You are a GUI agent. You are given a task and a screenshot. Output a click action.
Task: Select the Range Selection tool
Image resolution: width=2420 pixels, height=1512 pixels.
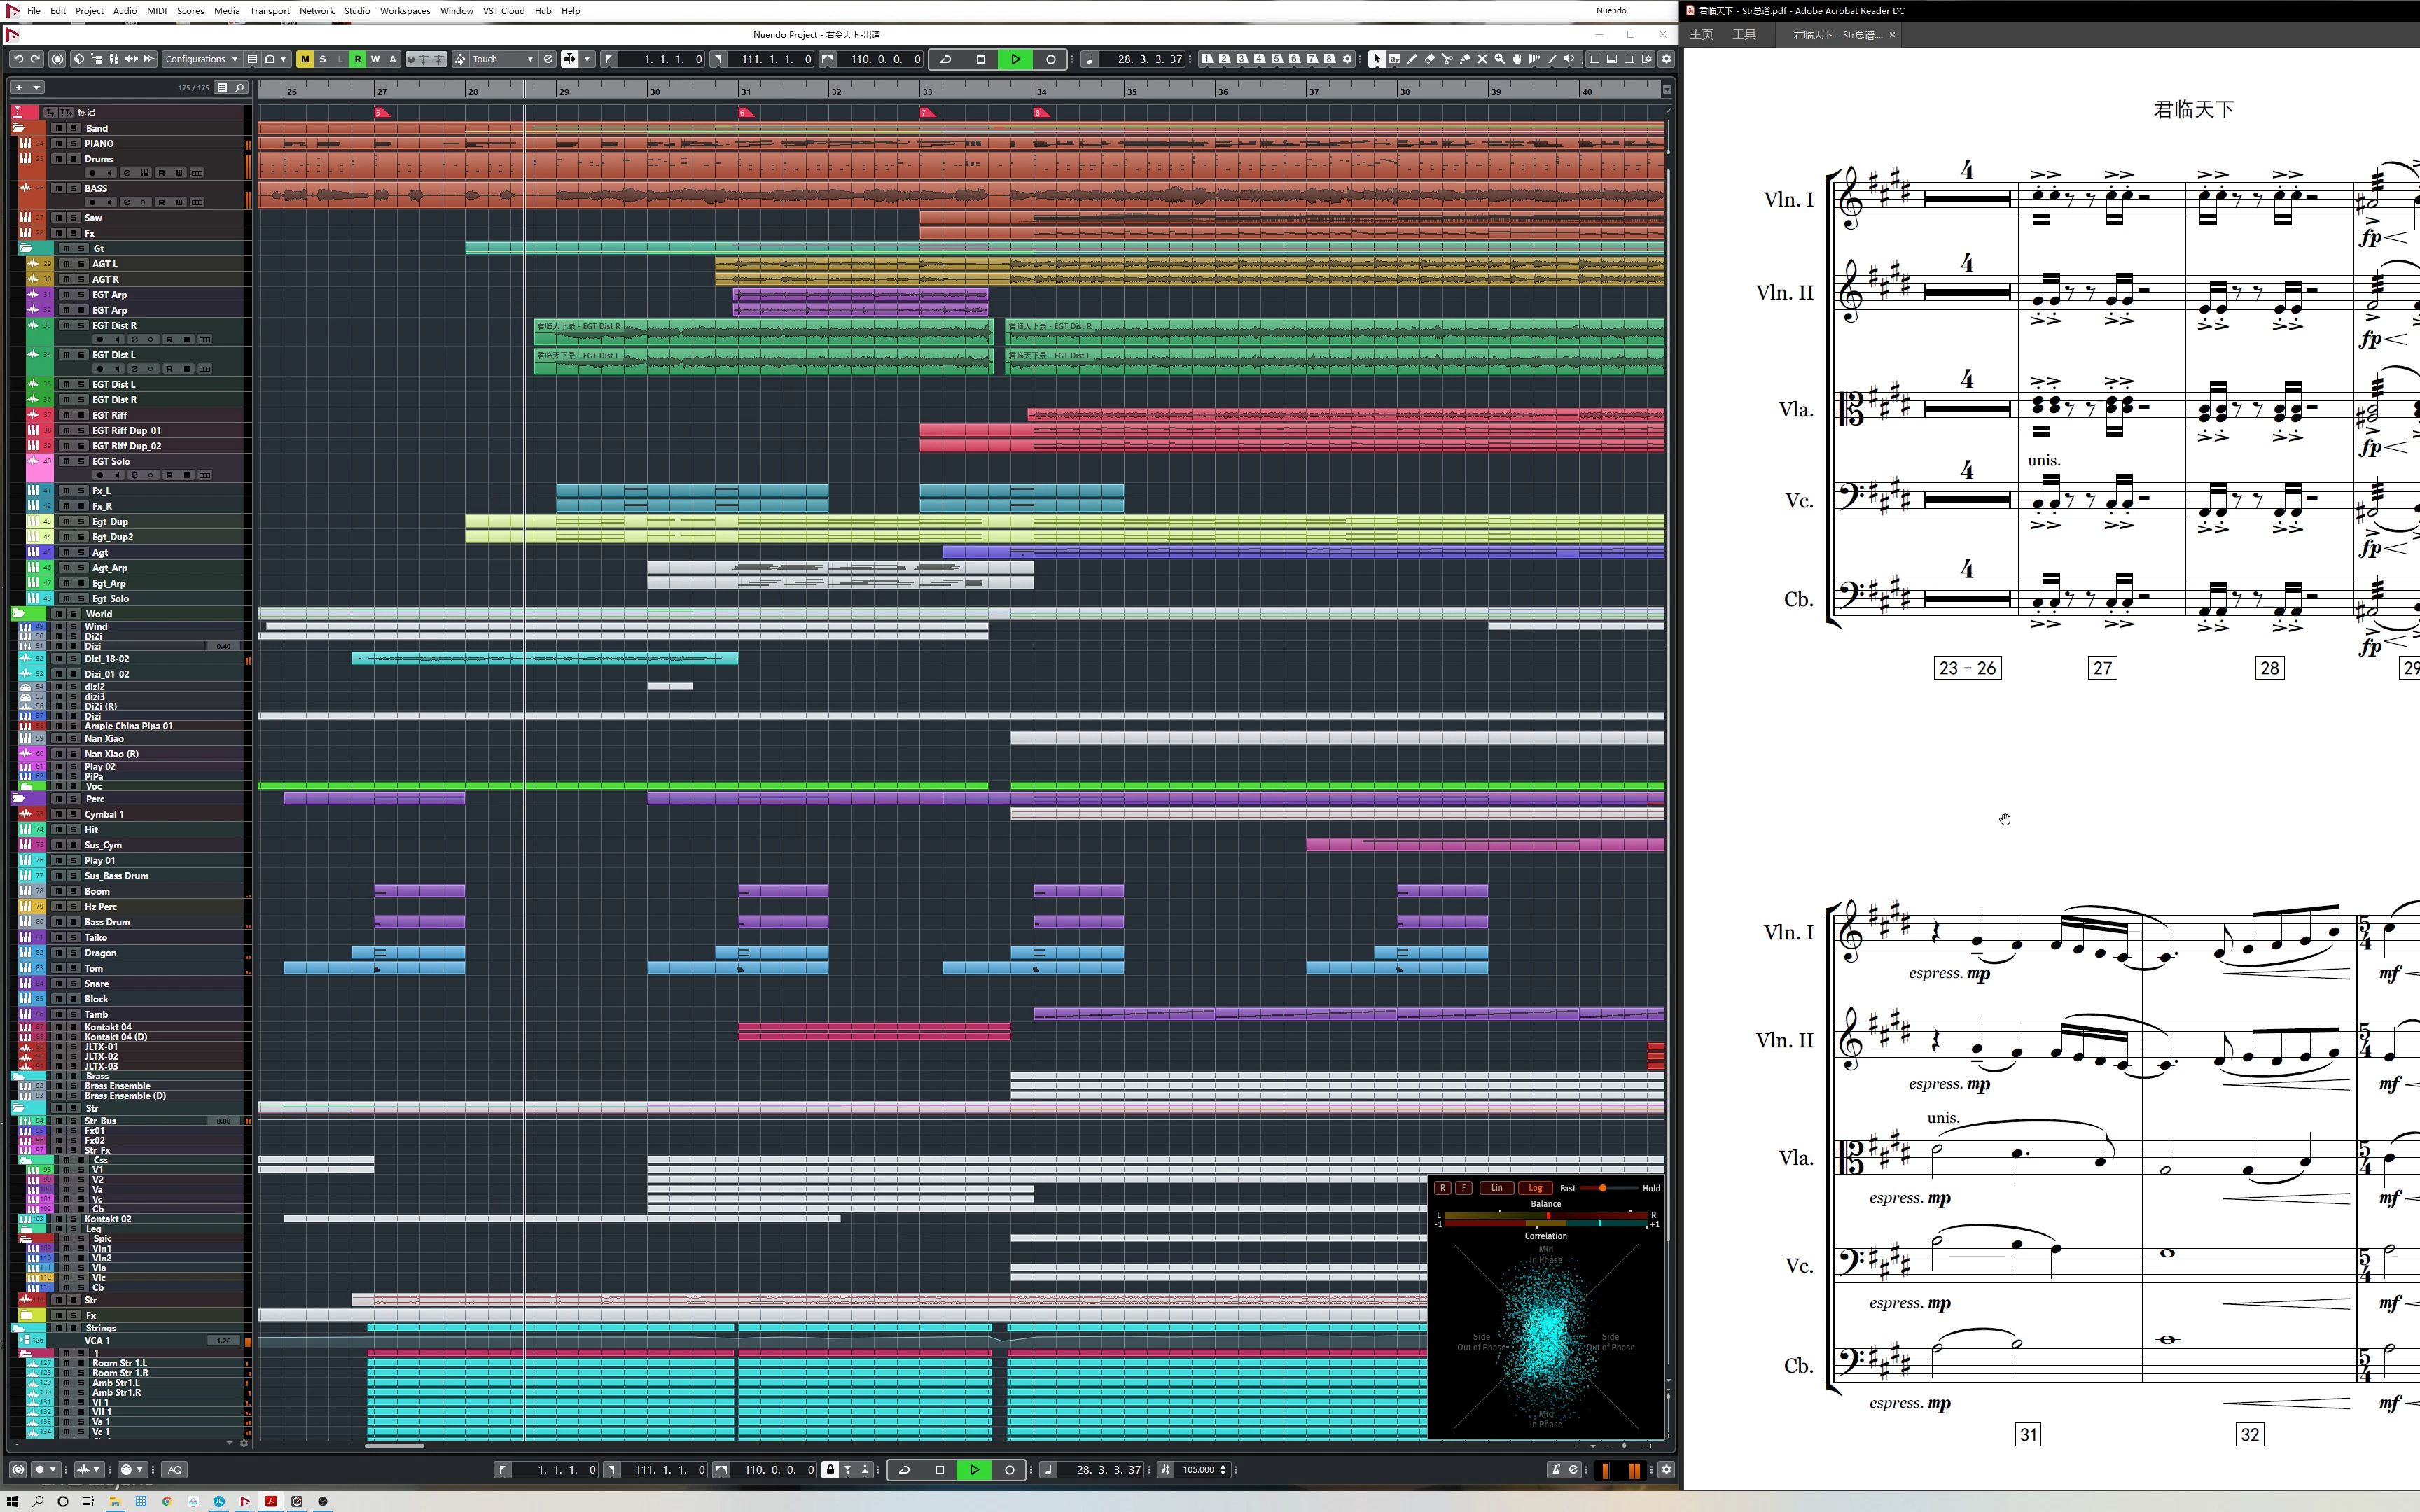[x=1394, y=59]
